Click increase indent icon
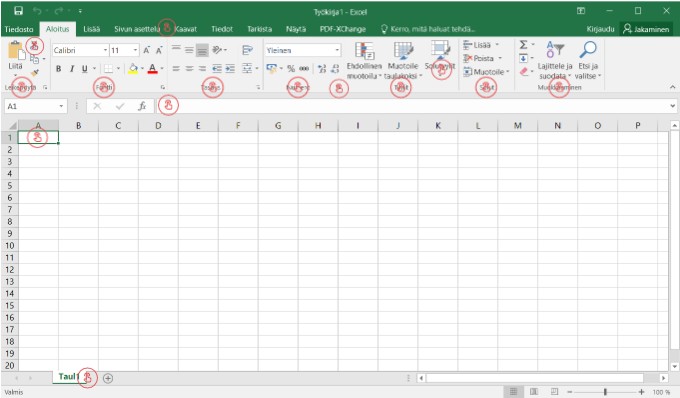The image size is (680, 398). (230, 69)
